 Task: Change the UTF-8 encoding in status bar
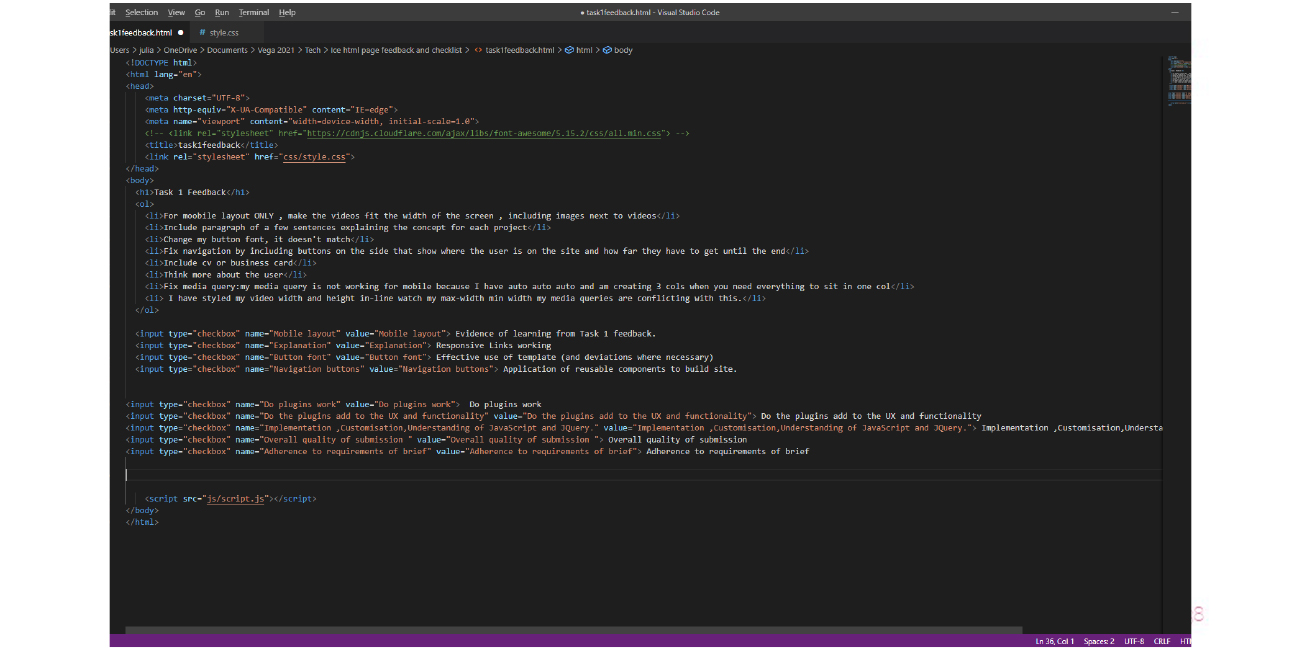pos(1134,641)
